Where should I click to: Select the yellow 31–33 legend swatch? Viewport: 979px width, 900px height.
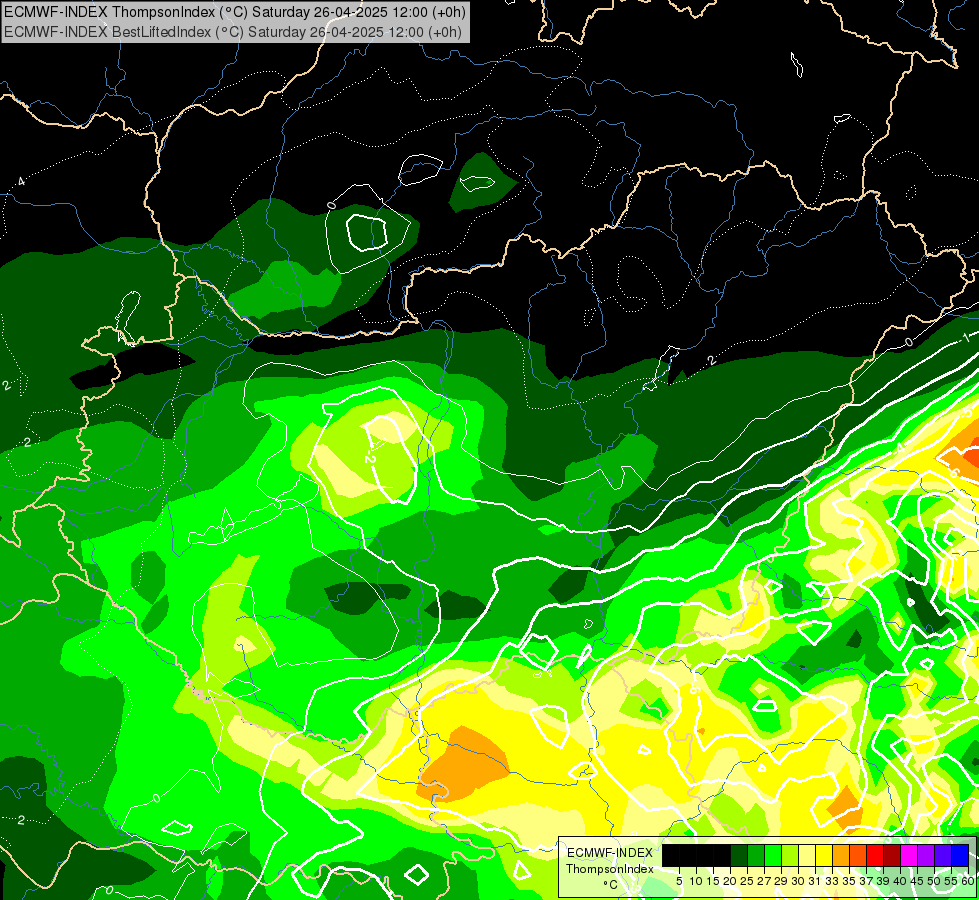coord(824,855)
